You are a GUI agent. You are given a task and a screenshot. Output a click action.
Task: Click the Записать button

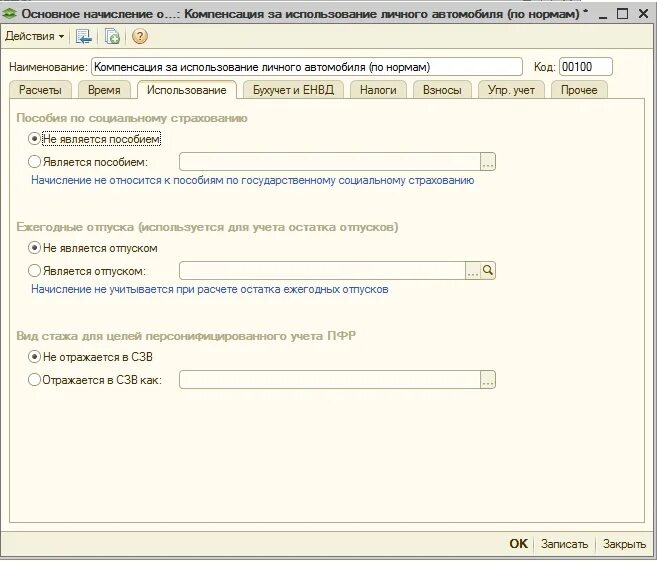pyautogui.click(x=564, y=544)
